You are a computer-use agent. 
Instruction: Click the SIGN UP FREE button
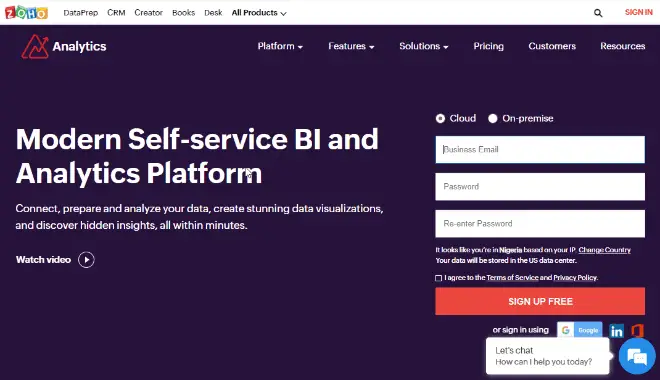[540, 301]
